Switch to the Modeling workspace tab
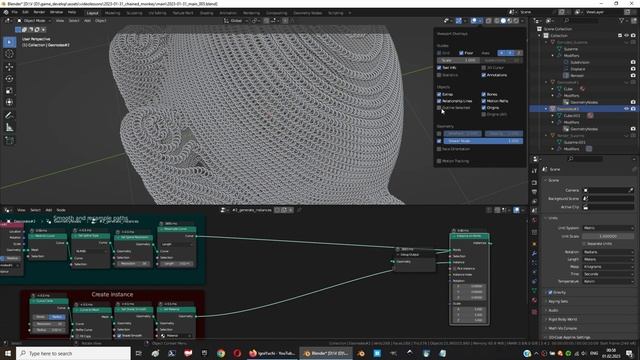This screenshot has width=640, height=360. coord(112,13)
